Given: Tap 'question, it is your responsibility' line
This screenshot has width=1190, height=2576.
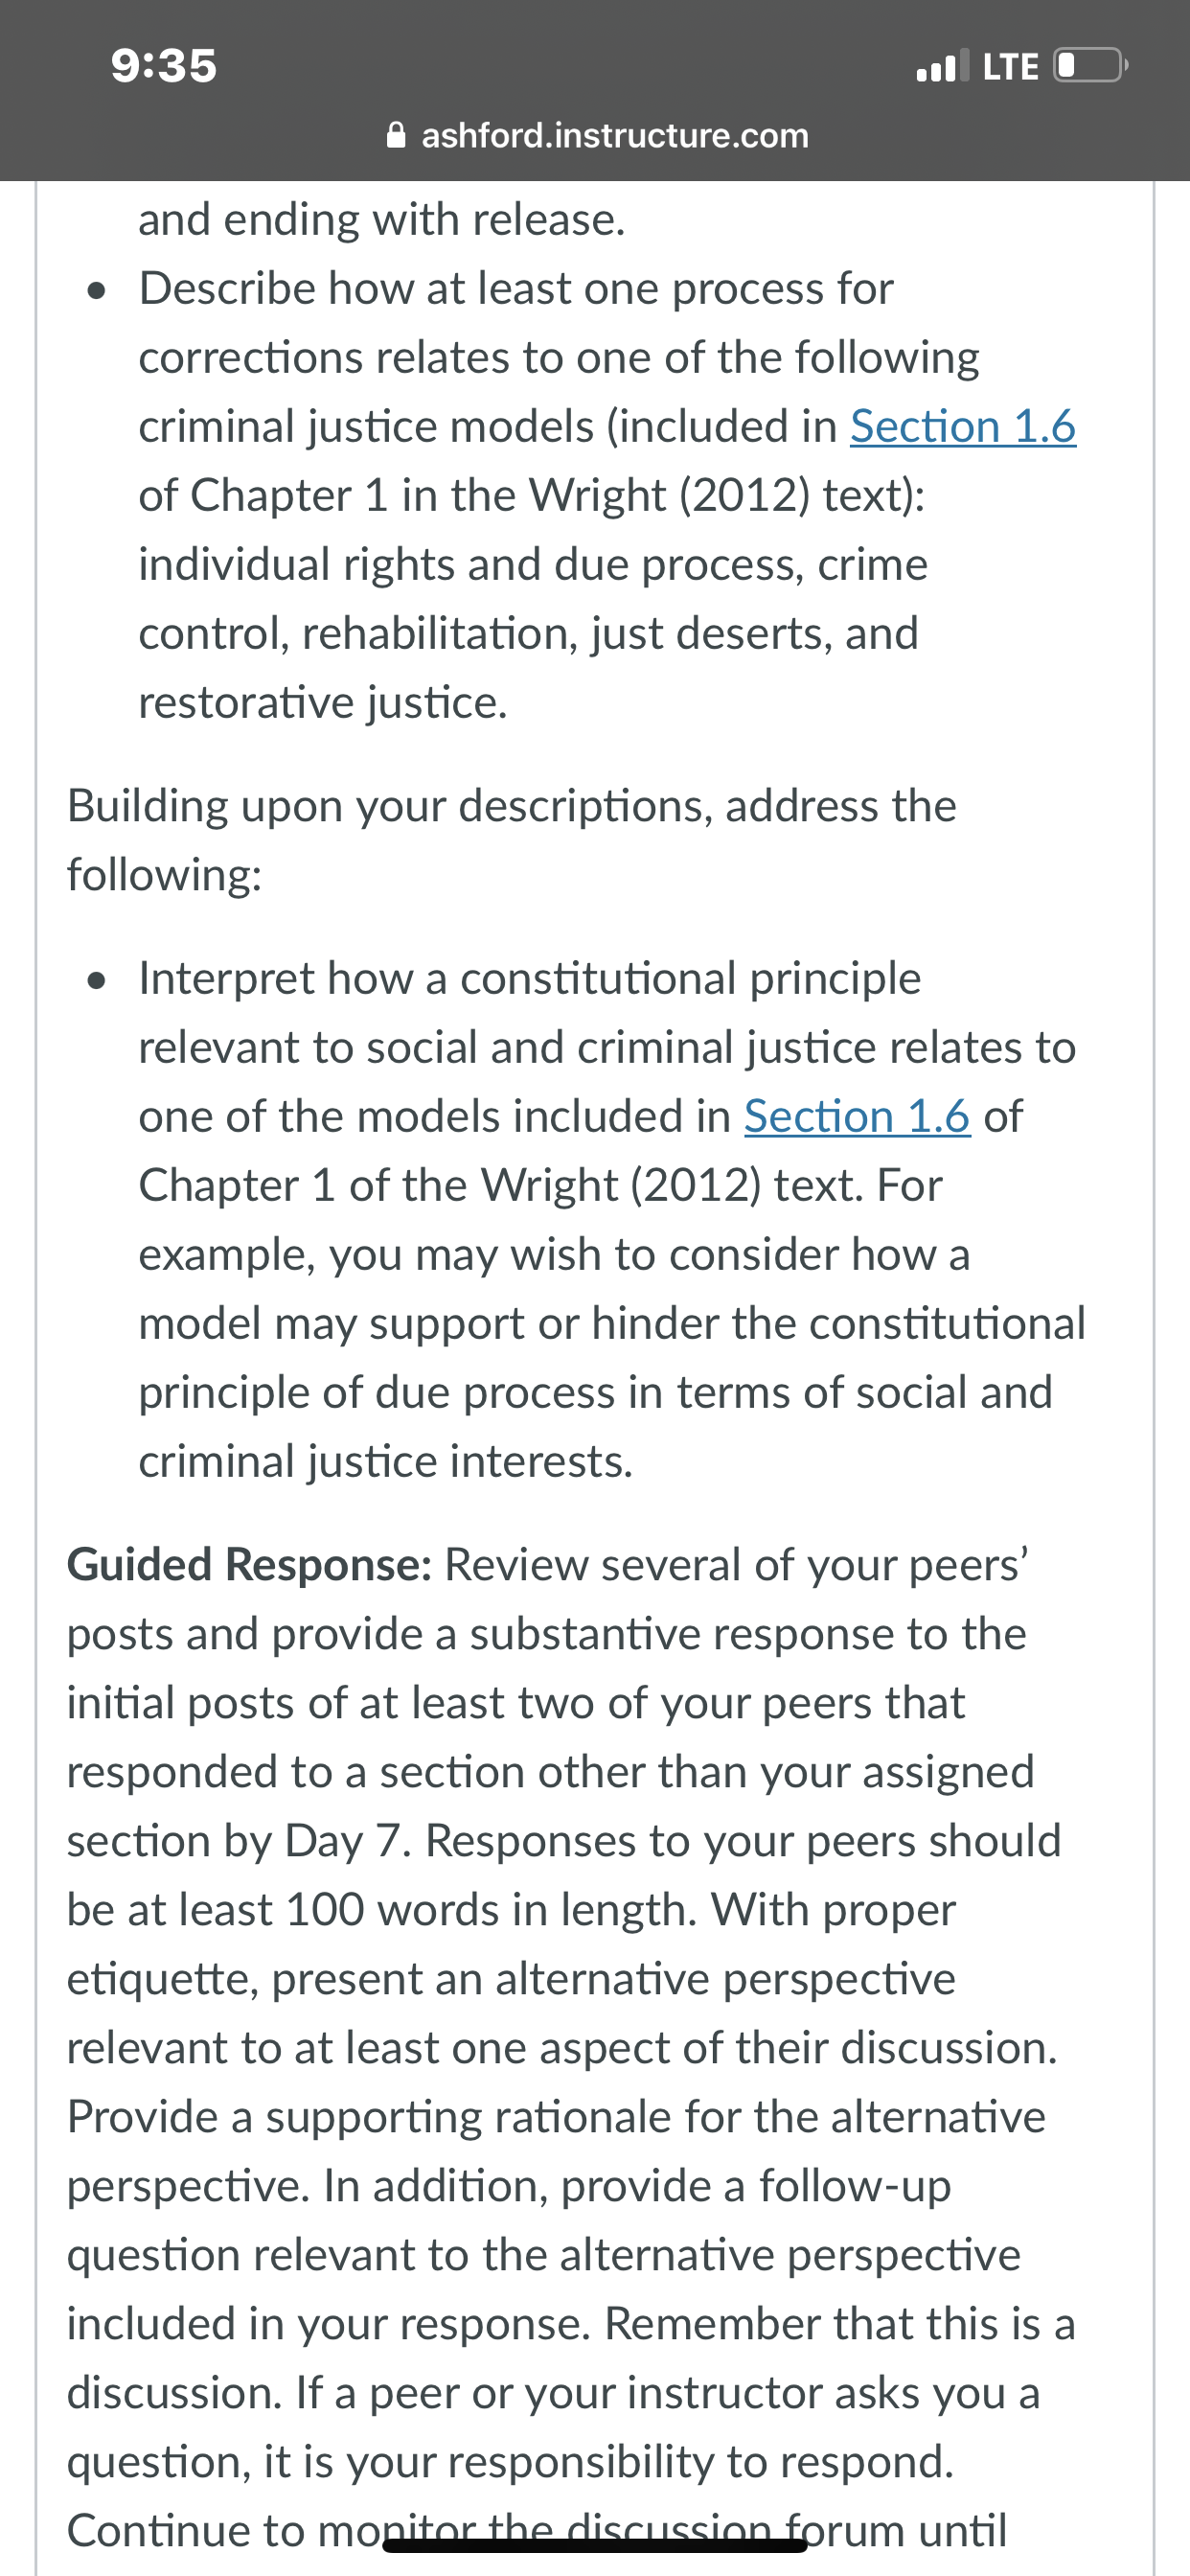Looking at the screenshot, I should (510, 2462).
